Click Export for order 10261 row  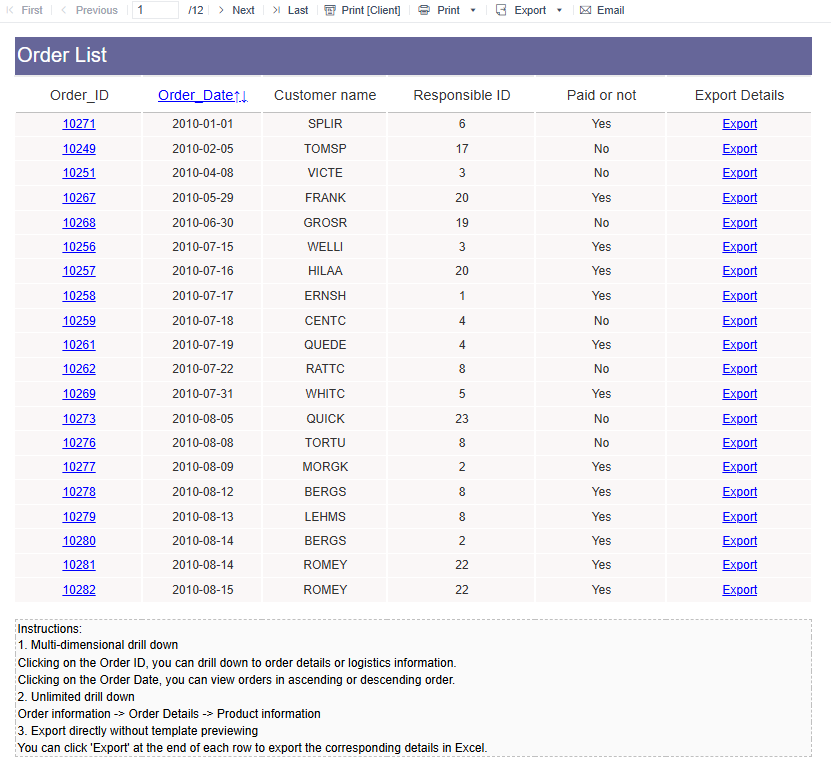[x=739, y=345]
